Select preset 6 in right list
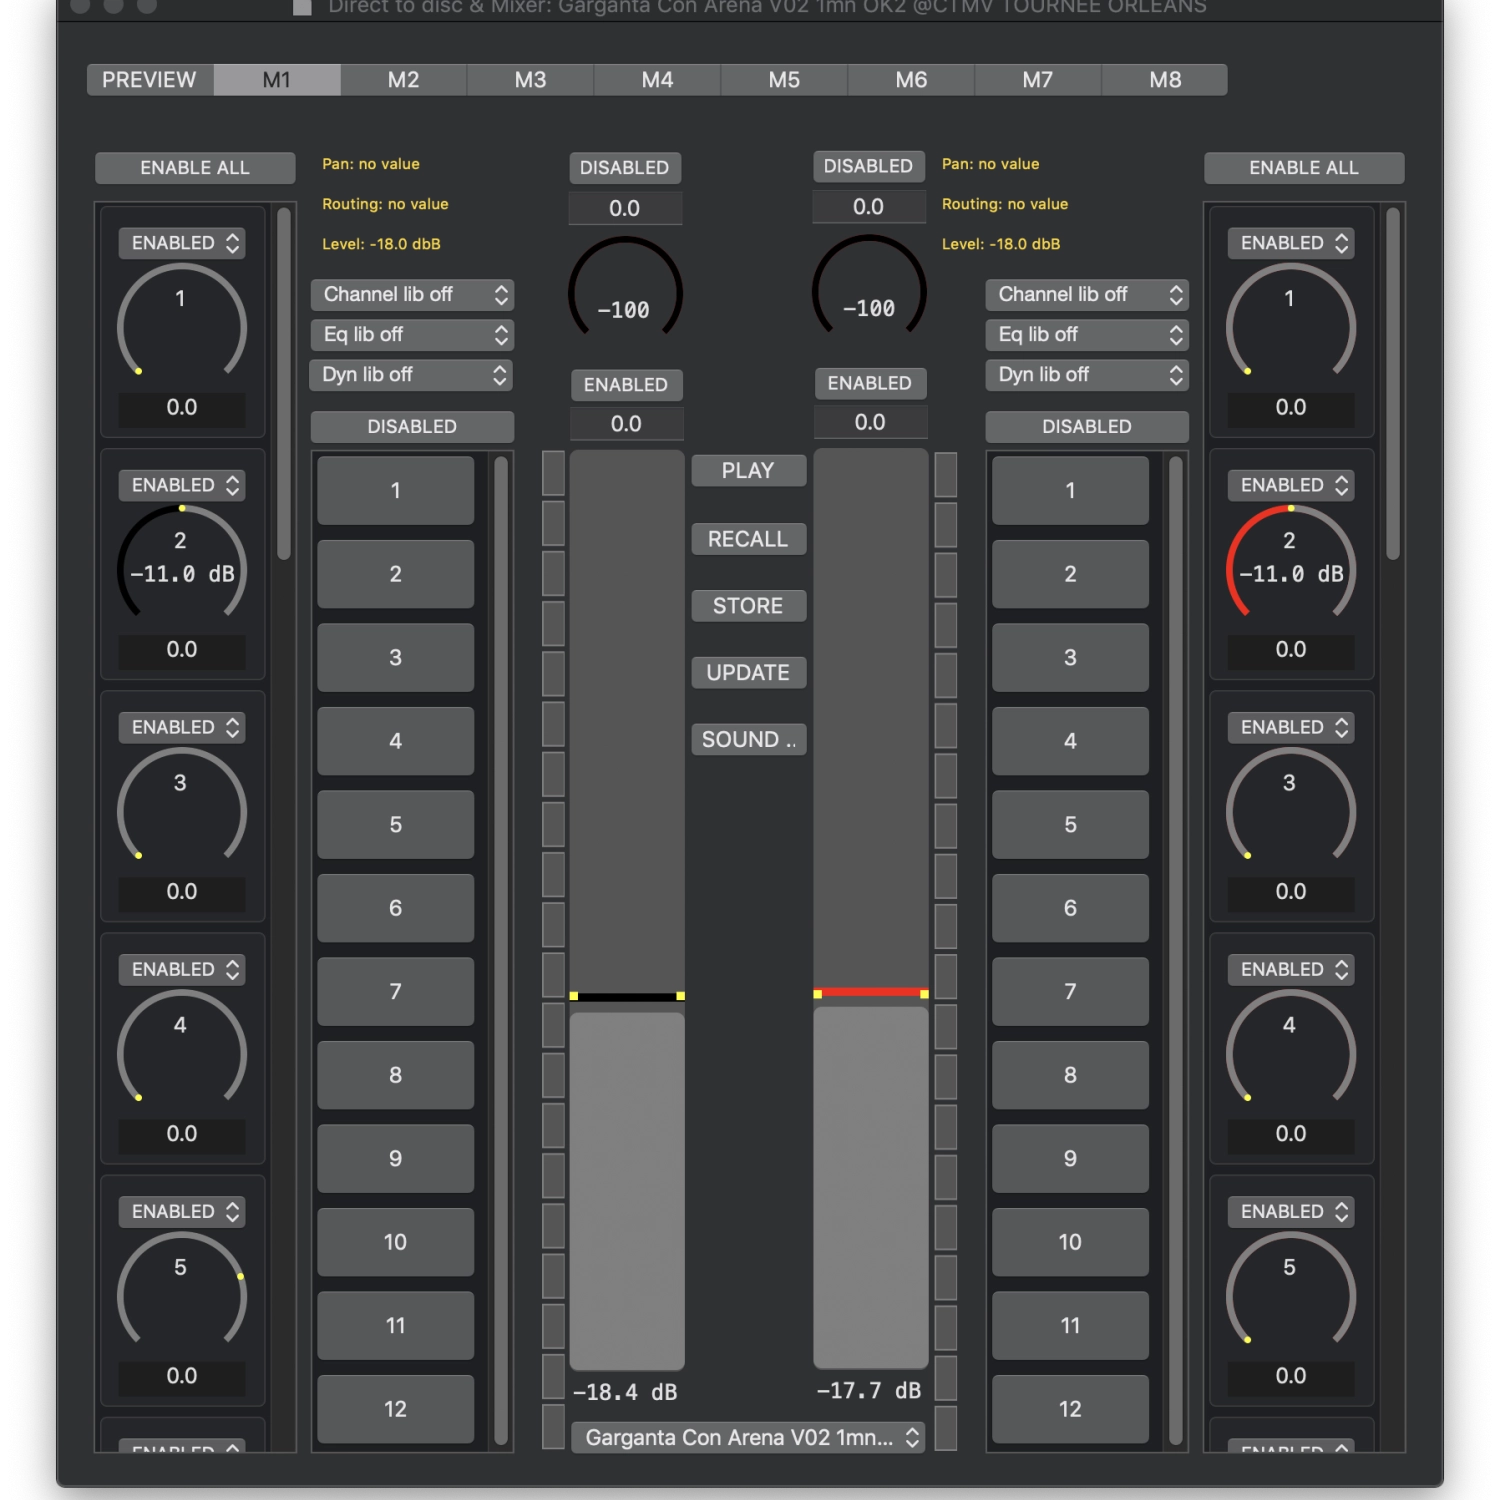1500x1500 pixels. (1070, 908)
